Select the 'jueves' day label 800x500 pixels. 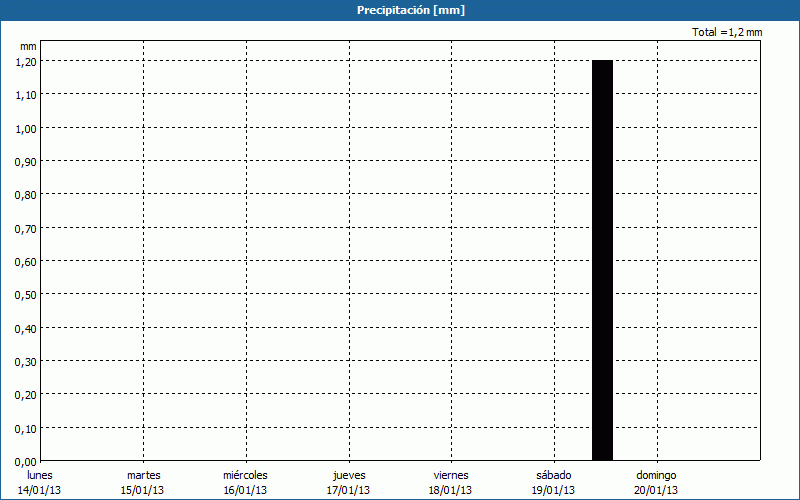point(348,475)
